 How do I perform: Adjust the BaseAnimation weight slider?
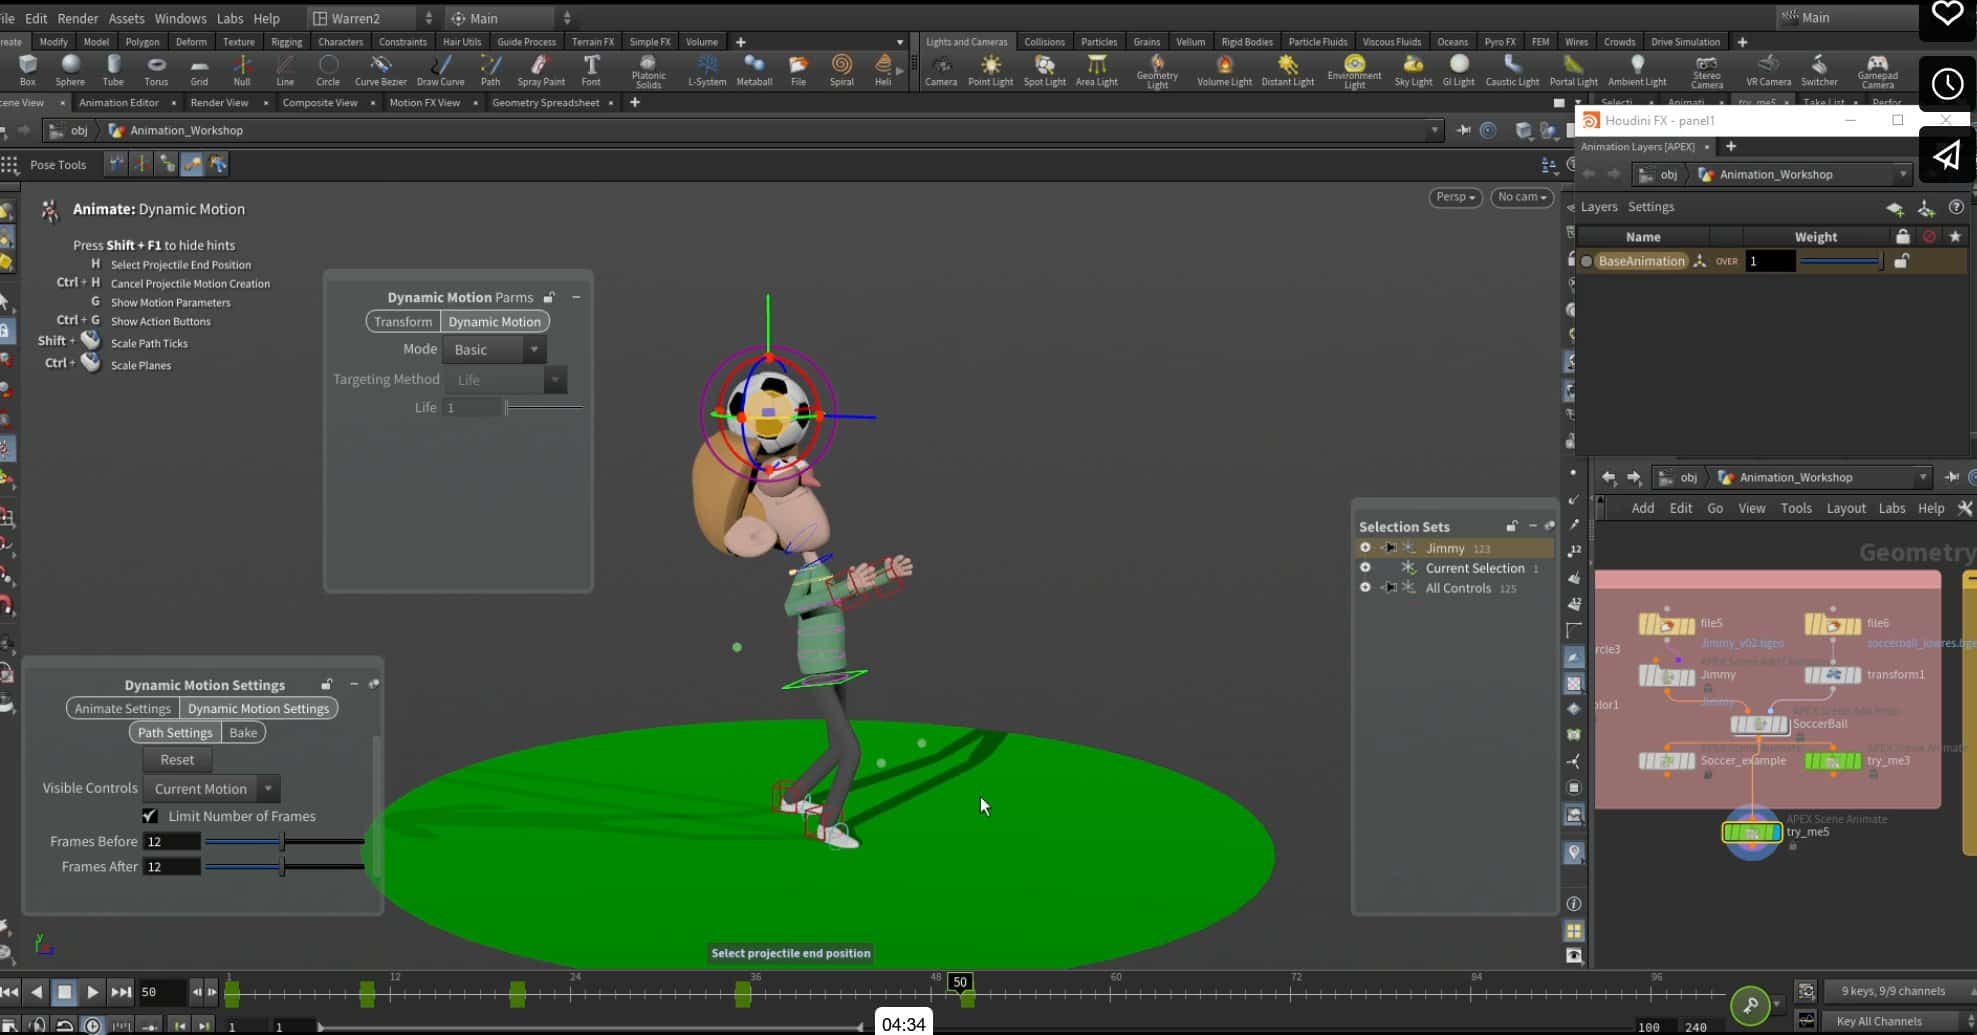(1841, 261)
